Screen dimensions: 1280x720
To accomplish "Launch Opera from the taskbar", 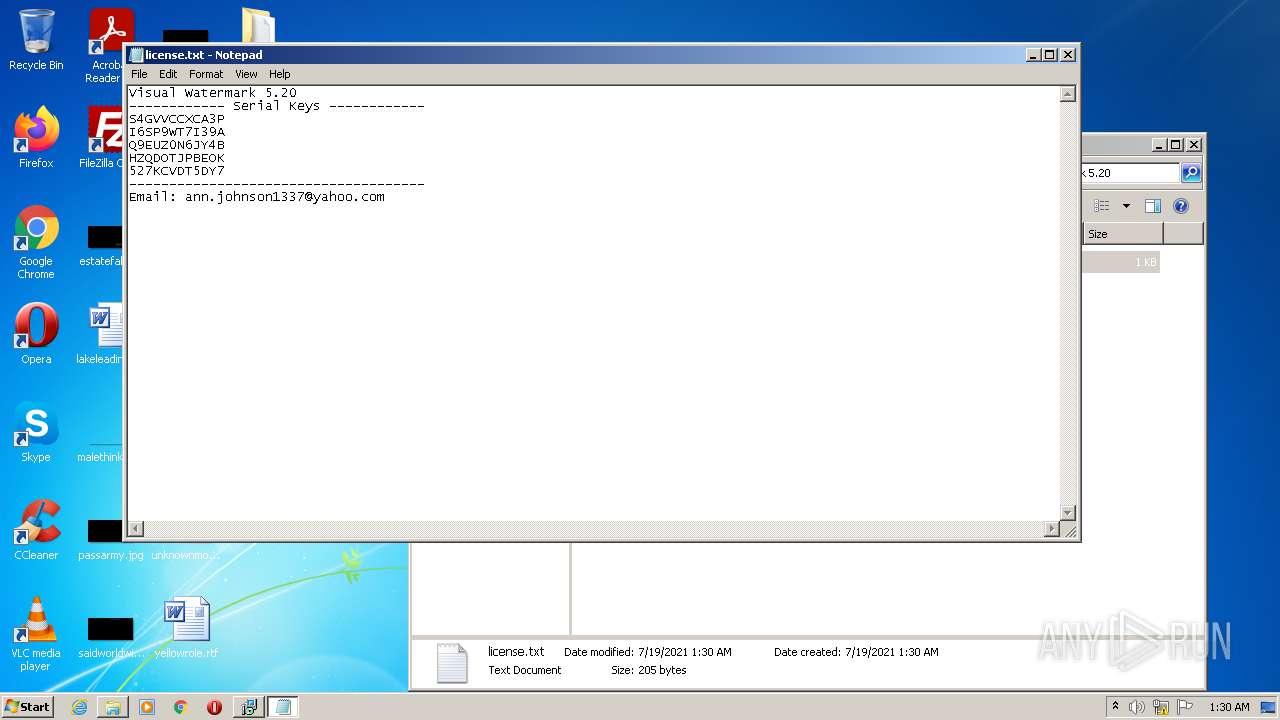I will click(x=214, y=707).
